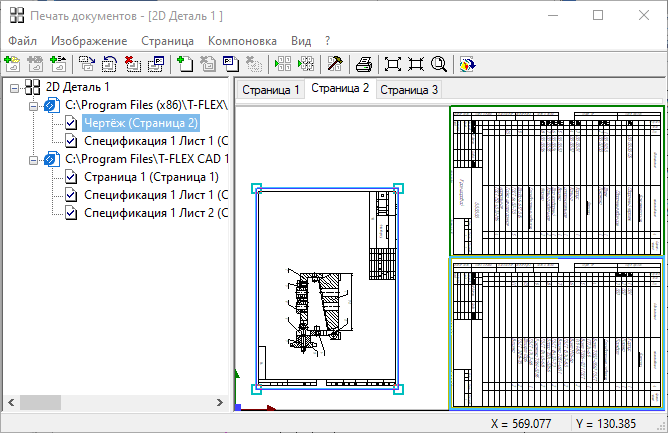The width and height of the screenshot is (668, 433).
Task: Click the red X delete icon
Action: pyautogui.click(x=133, y=64)
